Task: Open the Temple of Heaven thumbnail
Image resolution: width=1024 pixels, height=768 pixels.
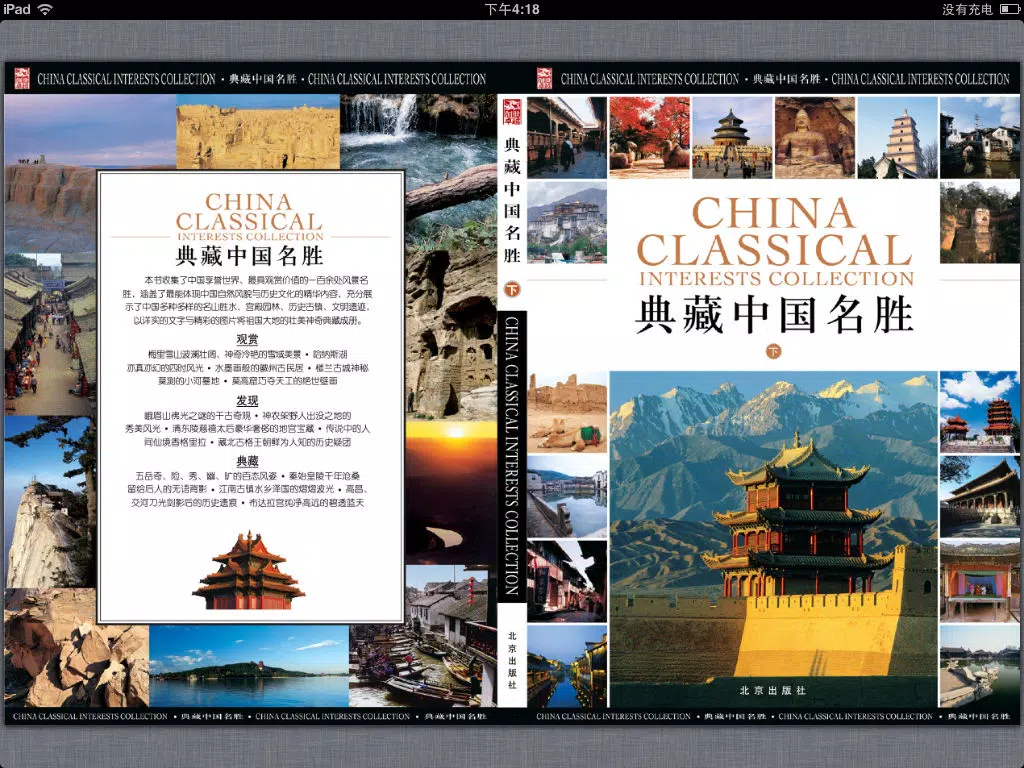Action: pyautogui.click(x=732, y=137)
